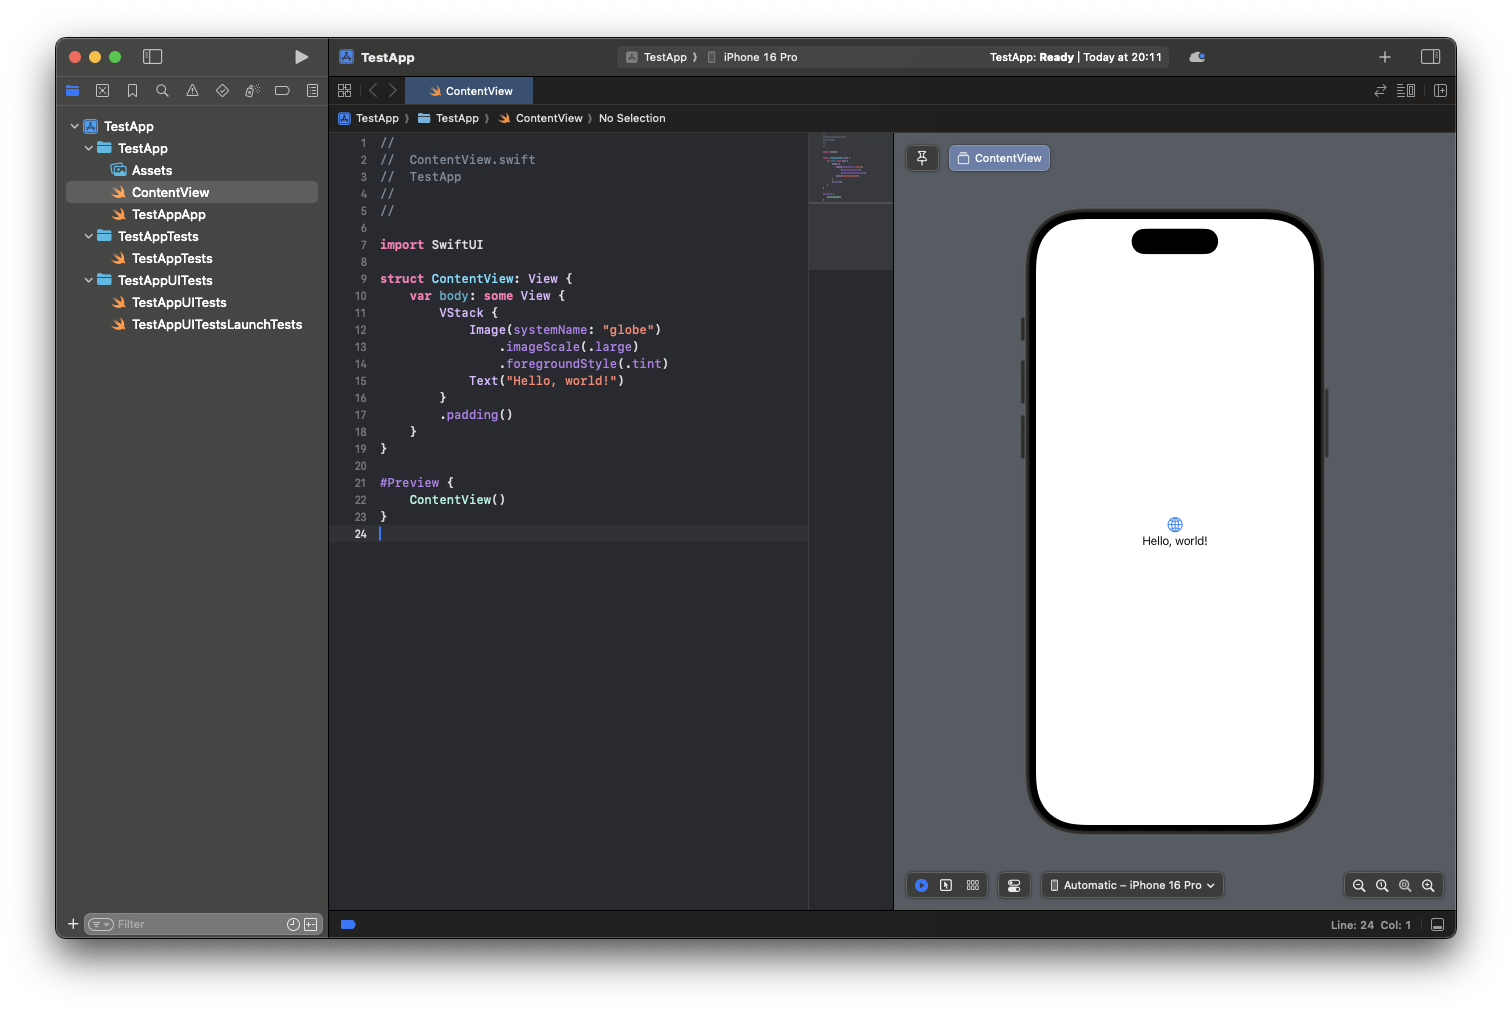Open the Report navigator
The width and height of the screenshot is (1512, 1012).
(x=312, y=90)
